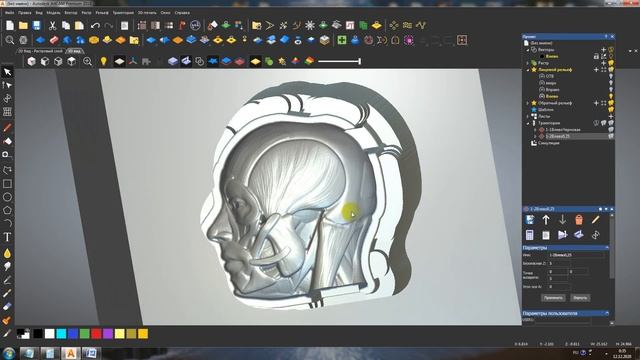
Task: Click the first isometric cube view icon
Action: pos(31,61)
